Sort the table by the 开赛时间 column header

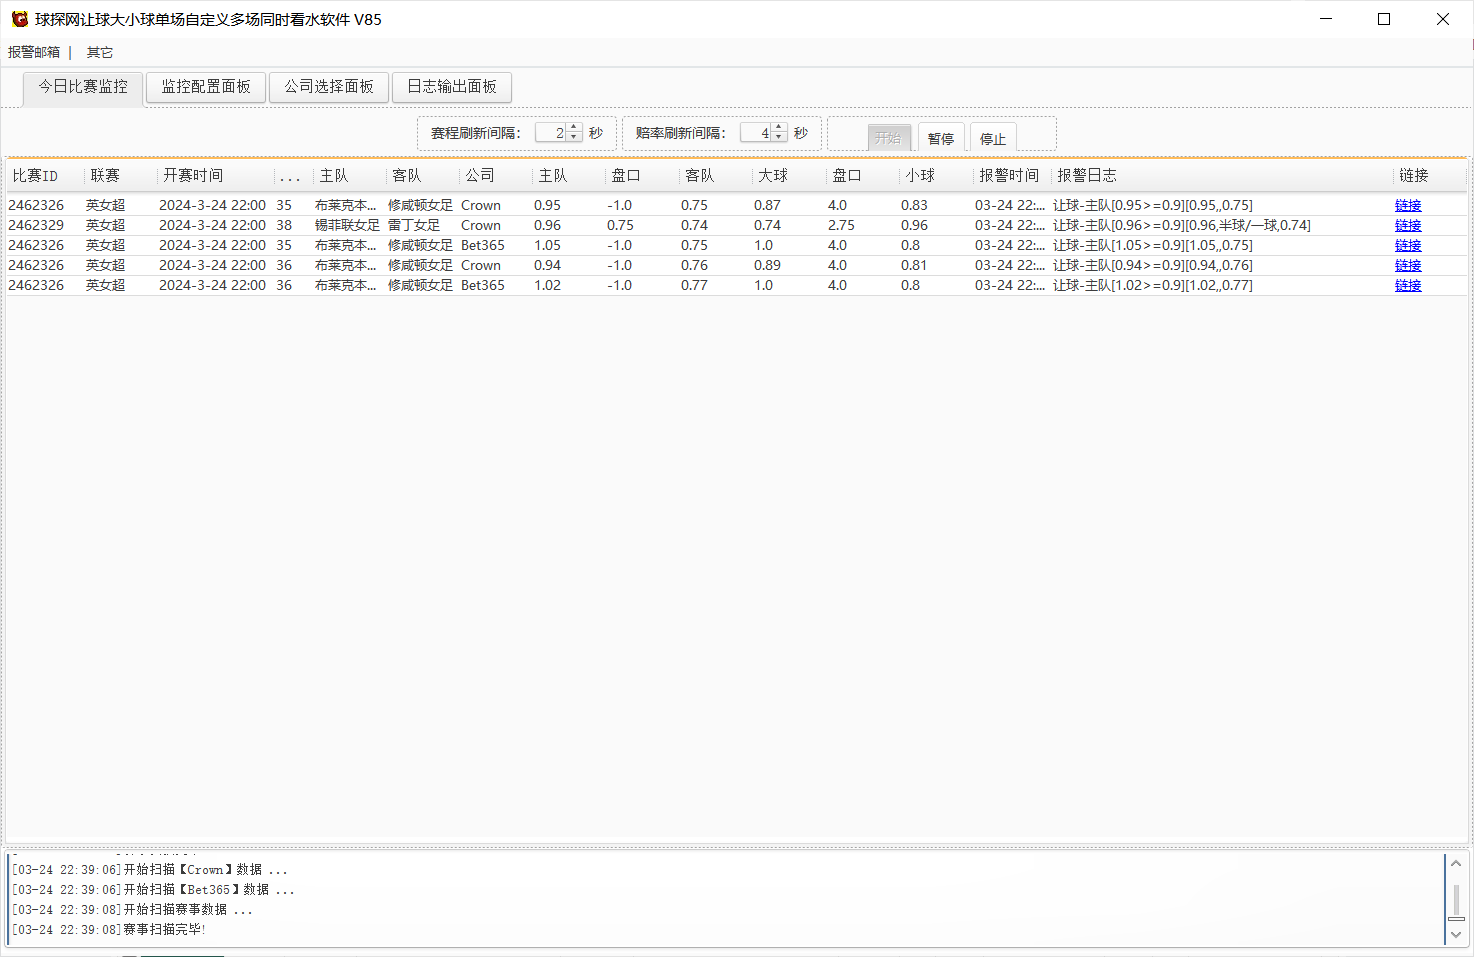tap(194, 176)
